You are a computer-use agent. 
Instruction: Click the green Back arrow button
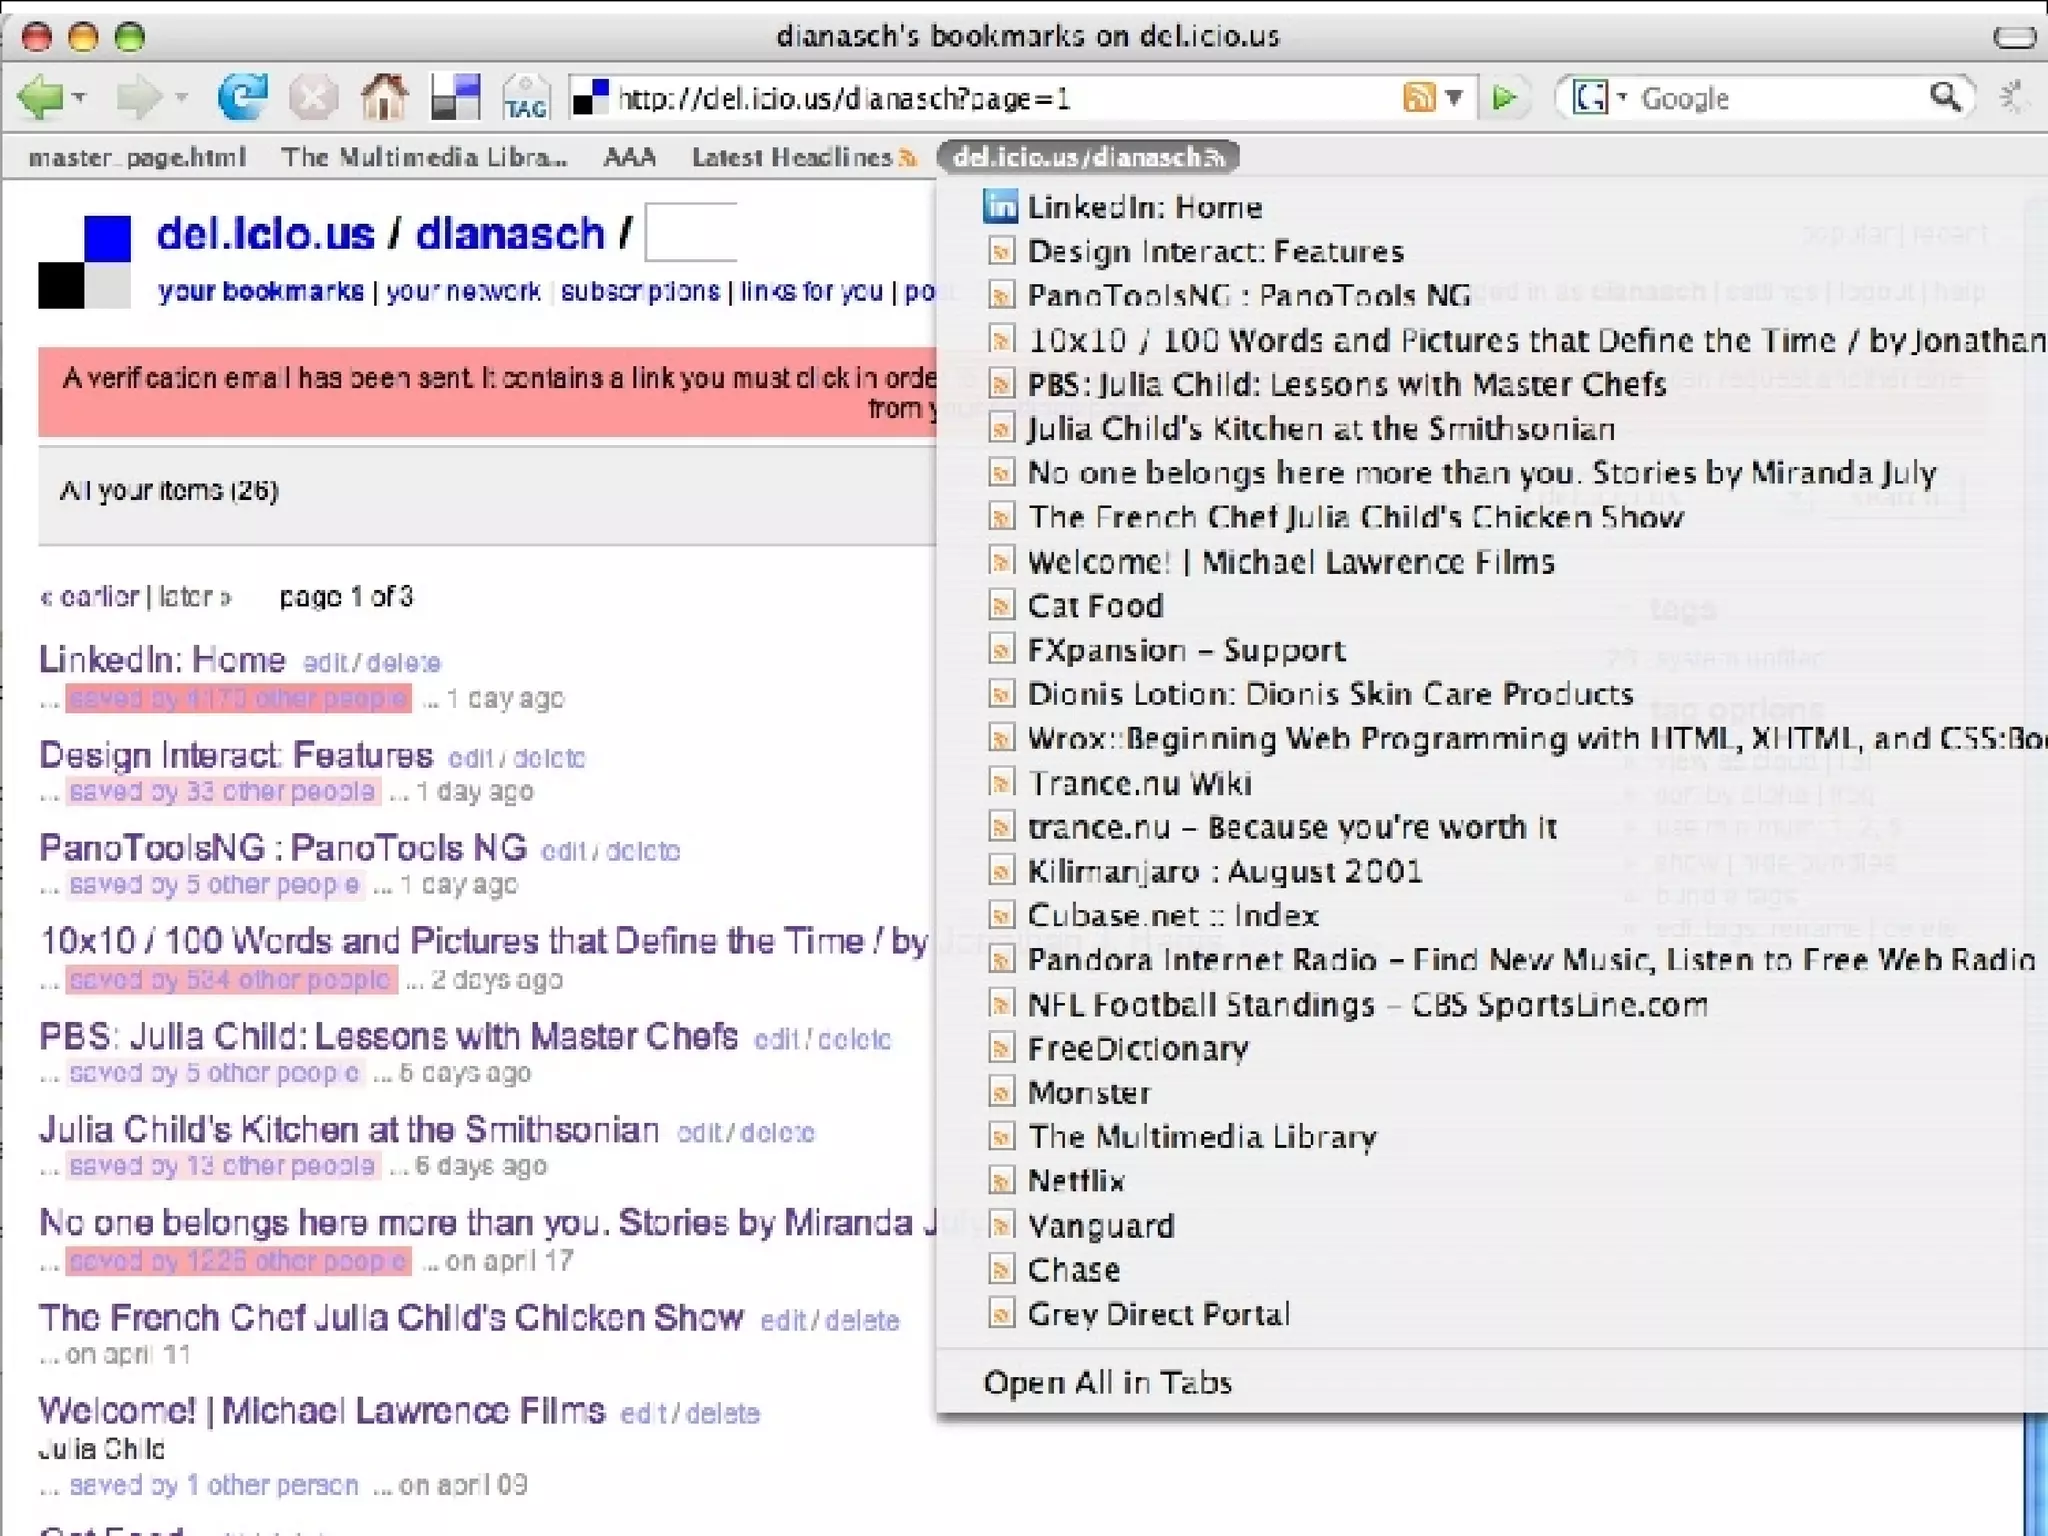[x=40, y=98]
